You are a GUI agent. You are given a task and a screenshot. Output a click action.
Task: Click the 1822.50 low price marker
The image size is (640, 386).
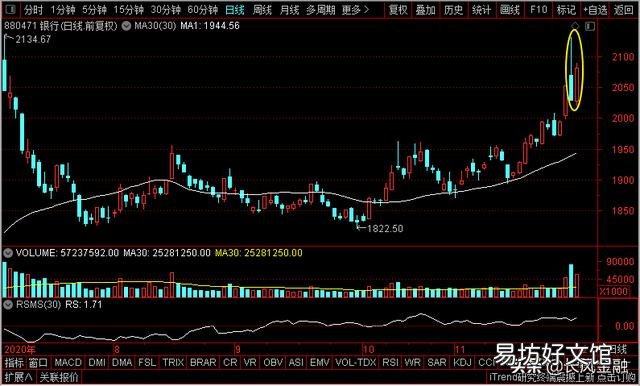[x=385, y=228]
